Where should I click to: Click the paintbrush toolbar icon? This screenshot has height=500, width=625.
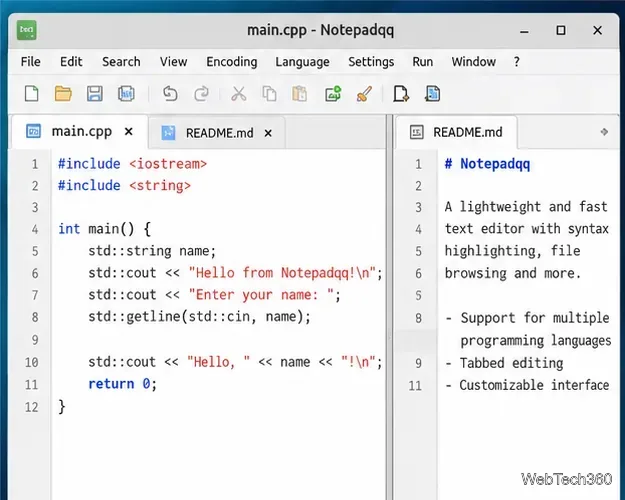point(364,94)
